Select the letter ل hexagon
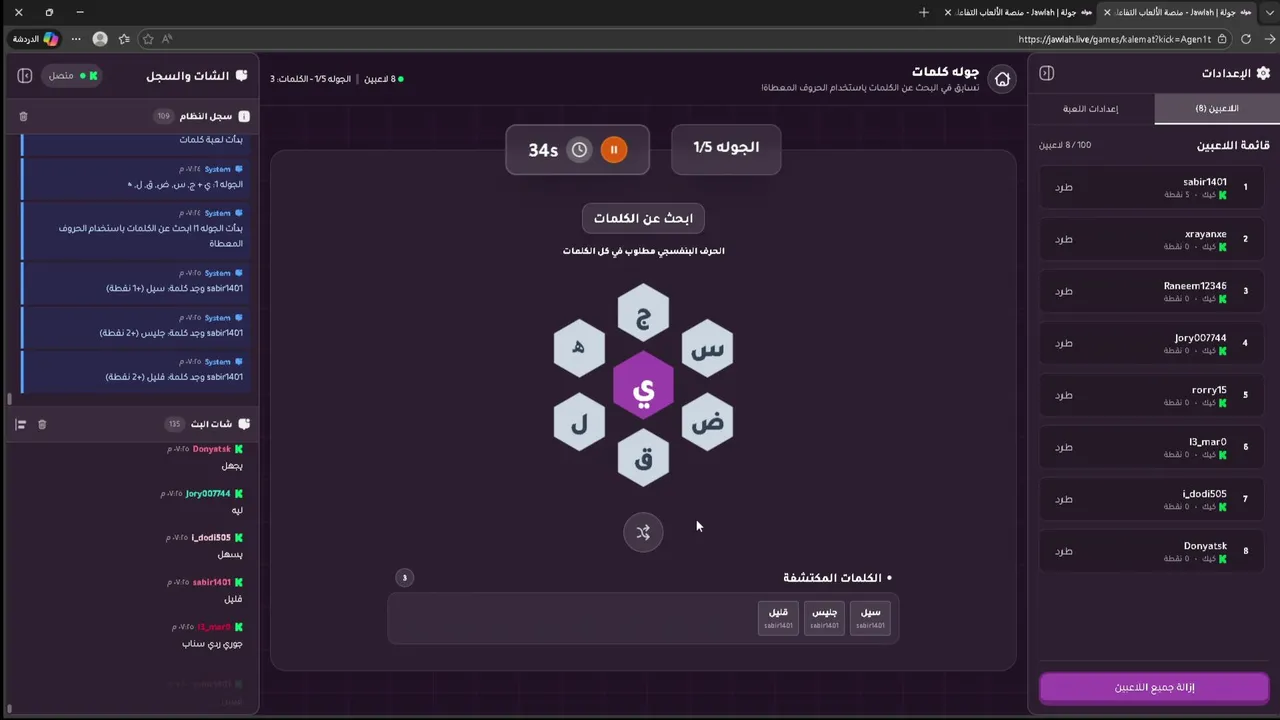 point(580,422)
